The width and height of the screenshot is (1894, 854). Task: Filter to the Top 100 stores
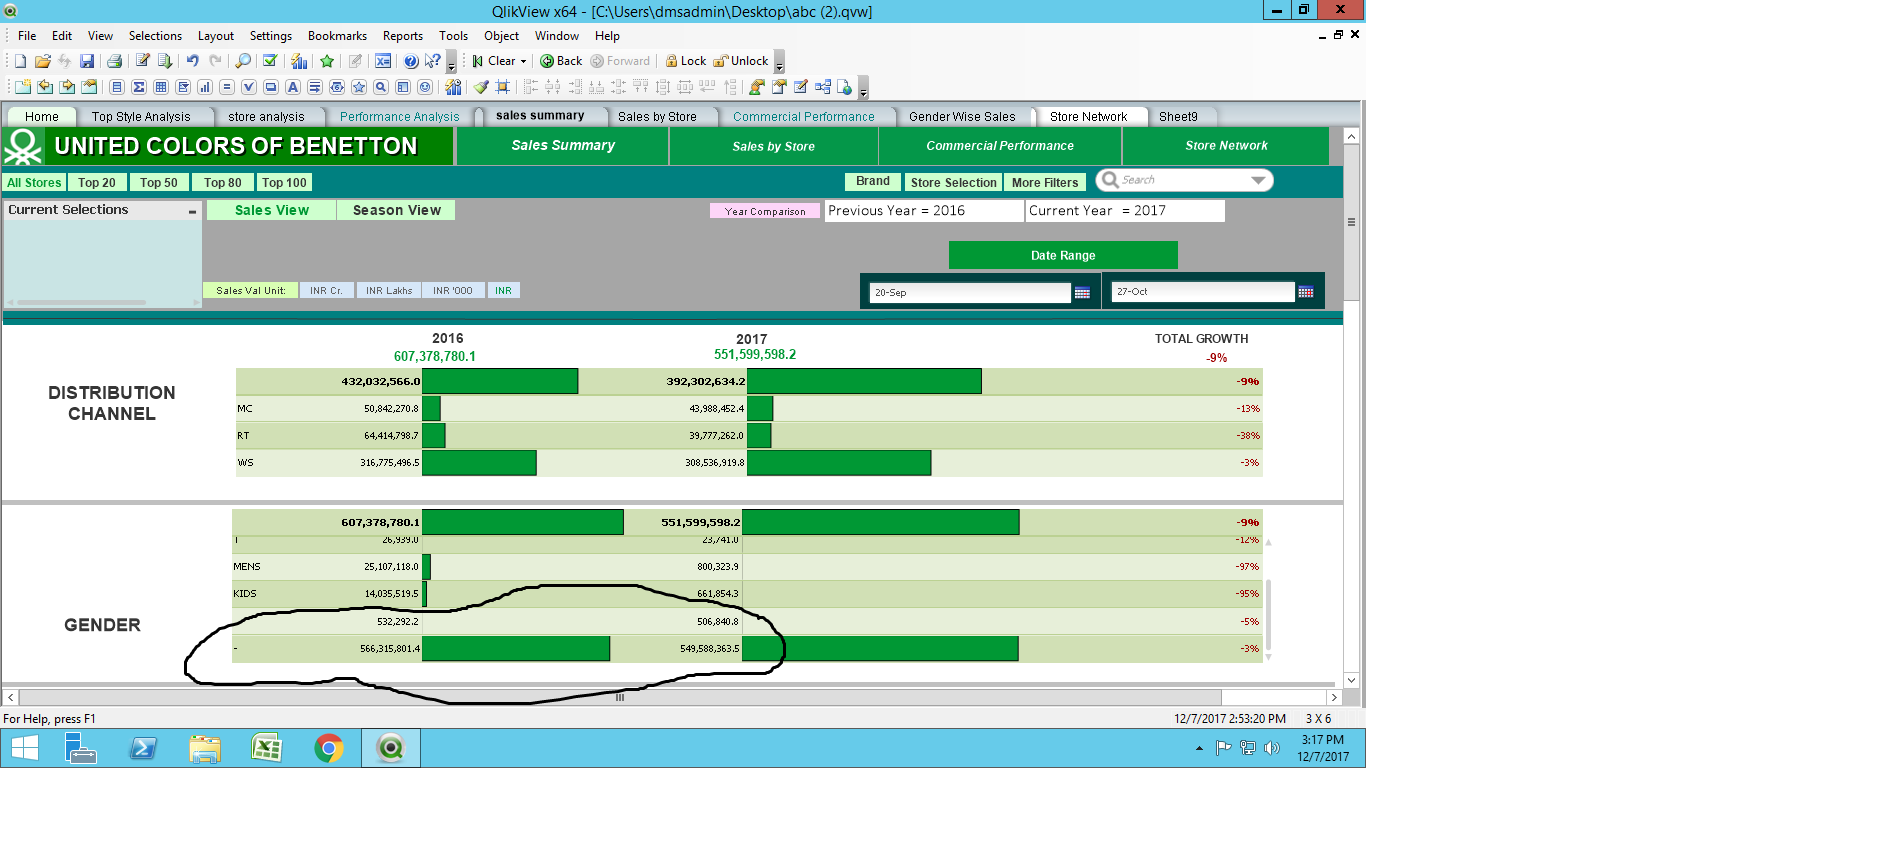coord(284,183)
